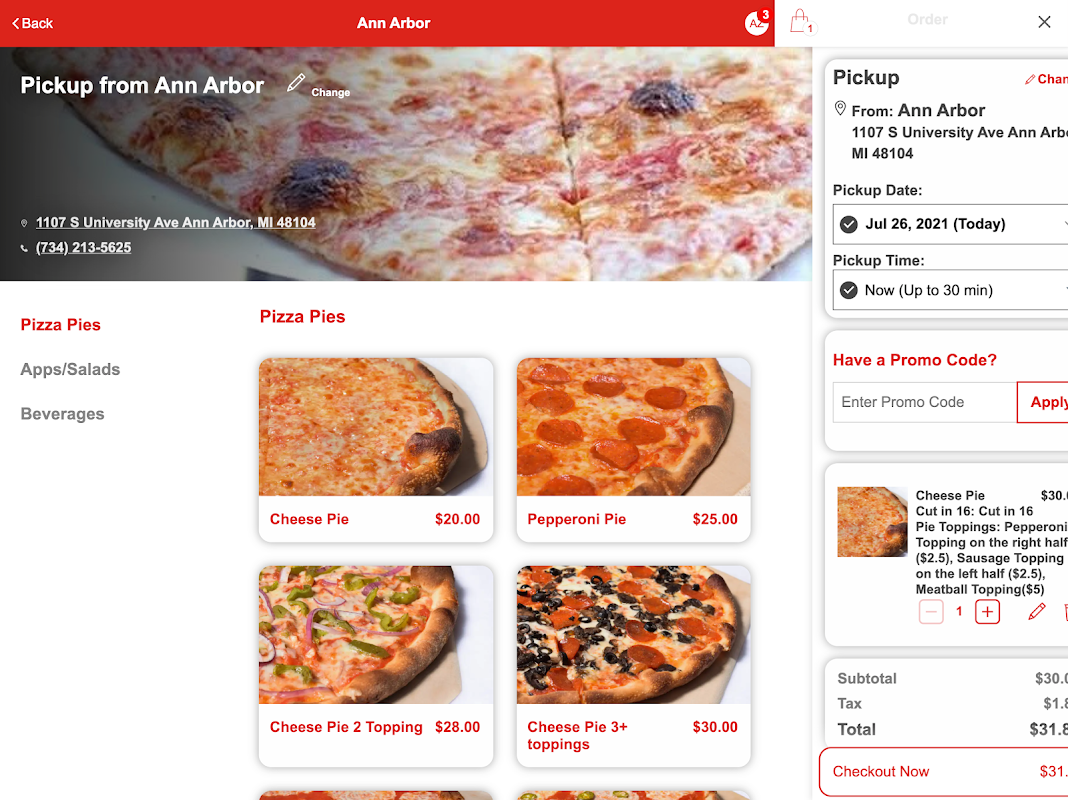Click the location pin beside the address
The image size is (1068, 800).
[x=25, y=223]
